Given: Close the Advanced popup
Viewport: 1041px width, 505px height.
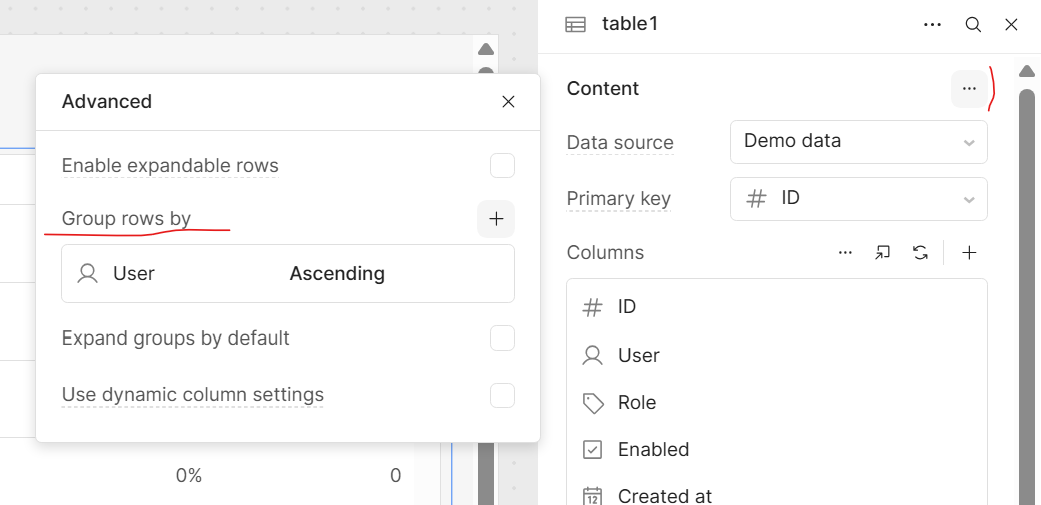Looking at the screenshot, I should 508,102.
